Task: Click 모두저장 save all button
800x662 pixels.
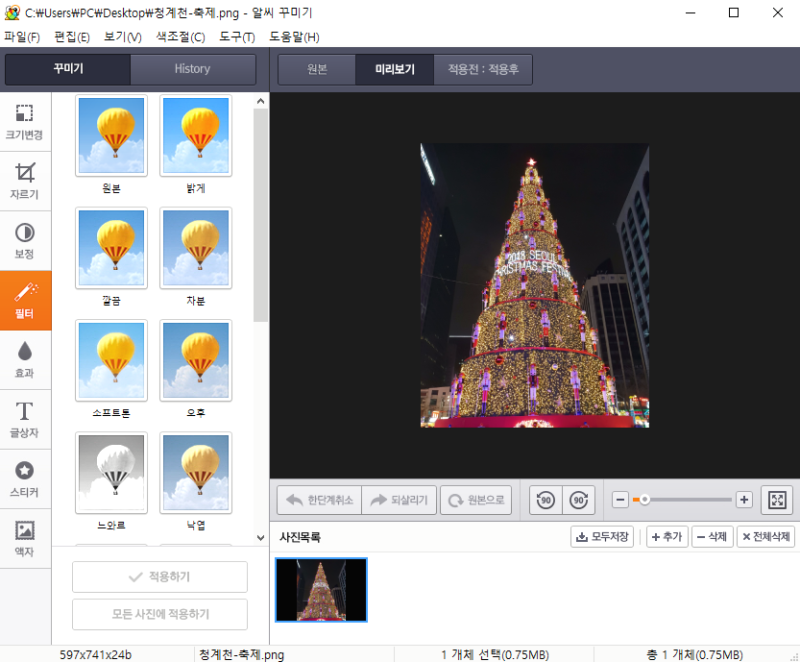Action: click(x=602, y=537)
